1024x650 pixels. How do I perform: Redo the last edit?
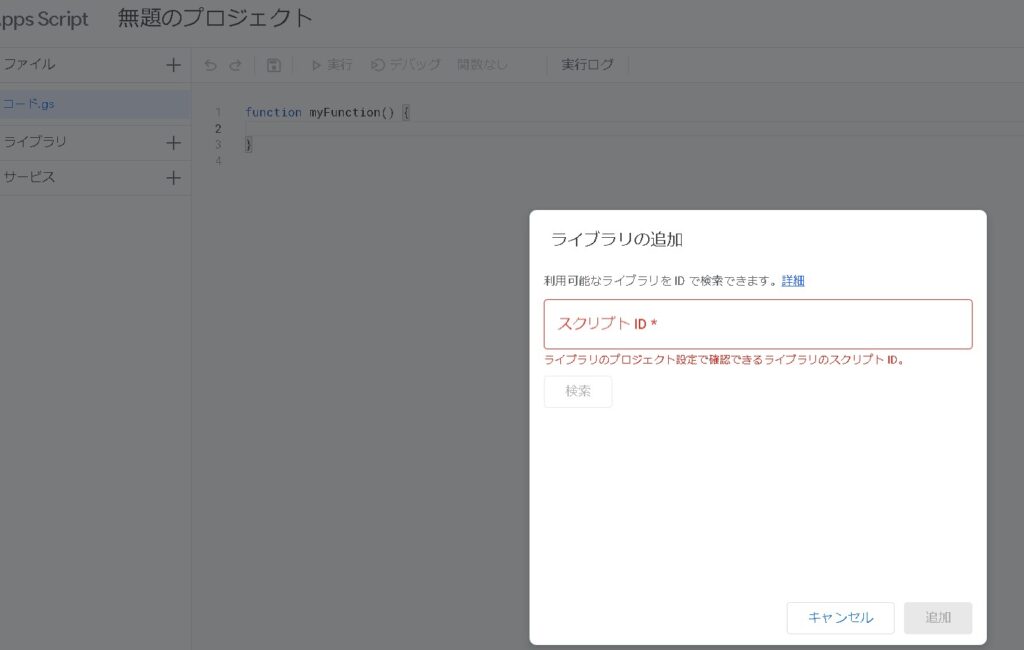tap(235, 65)
